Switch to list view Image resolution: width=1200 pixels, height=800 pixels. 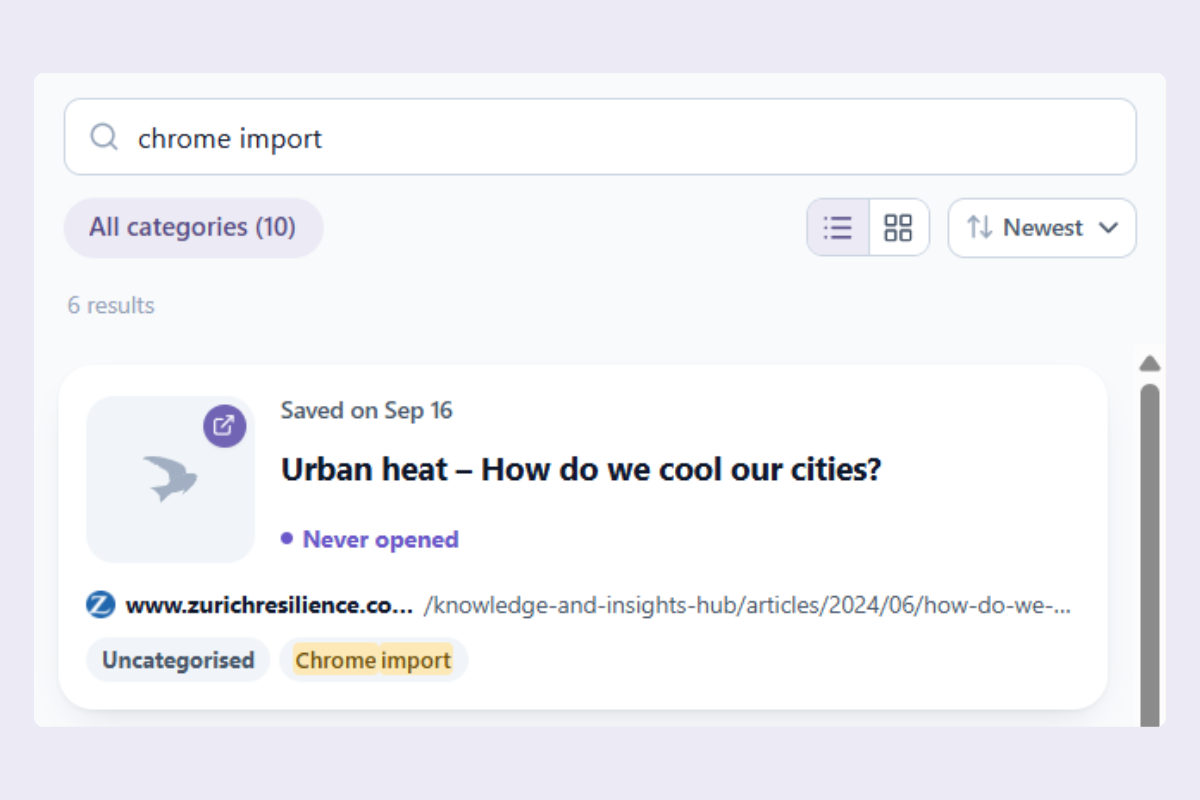838,228
